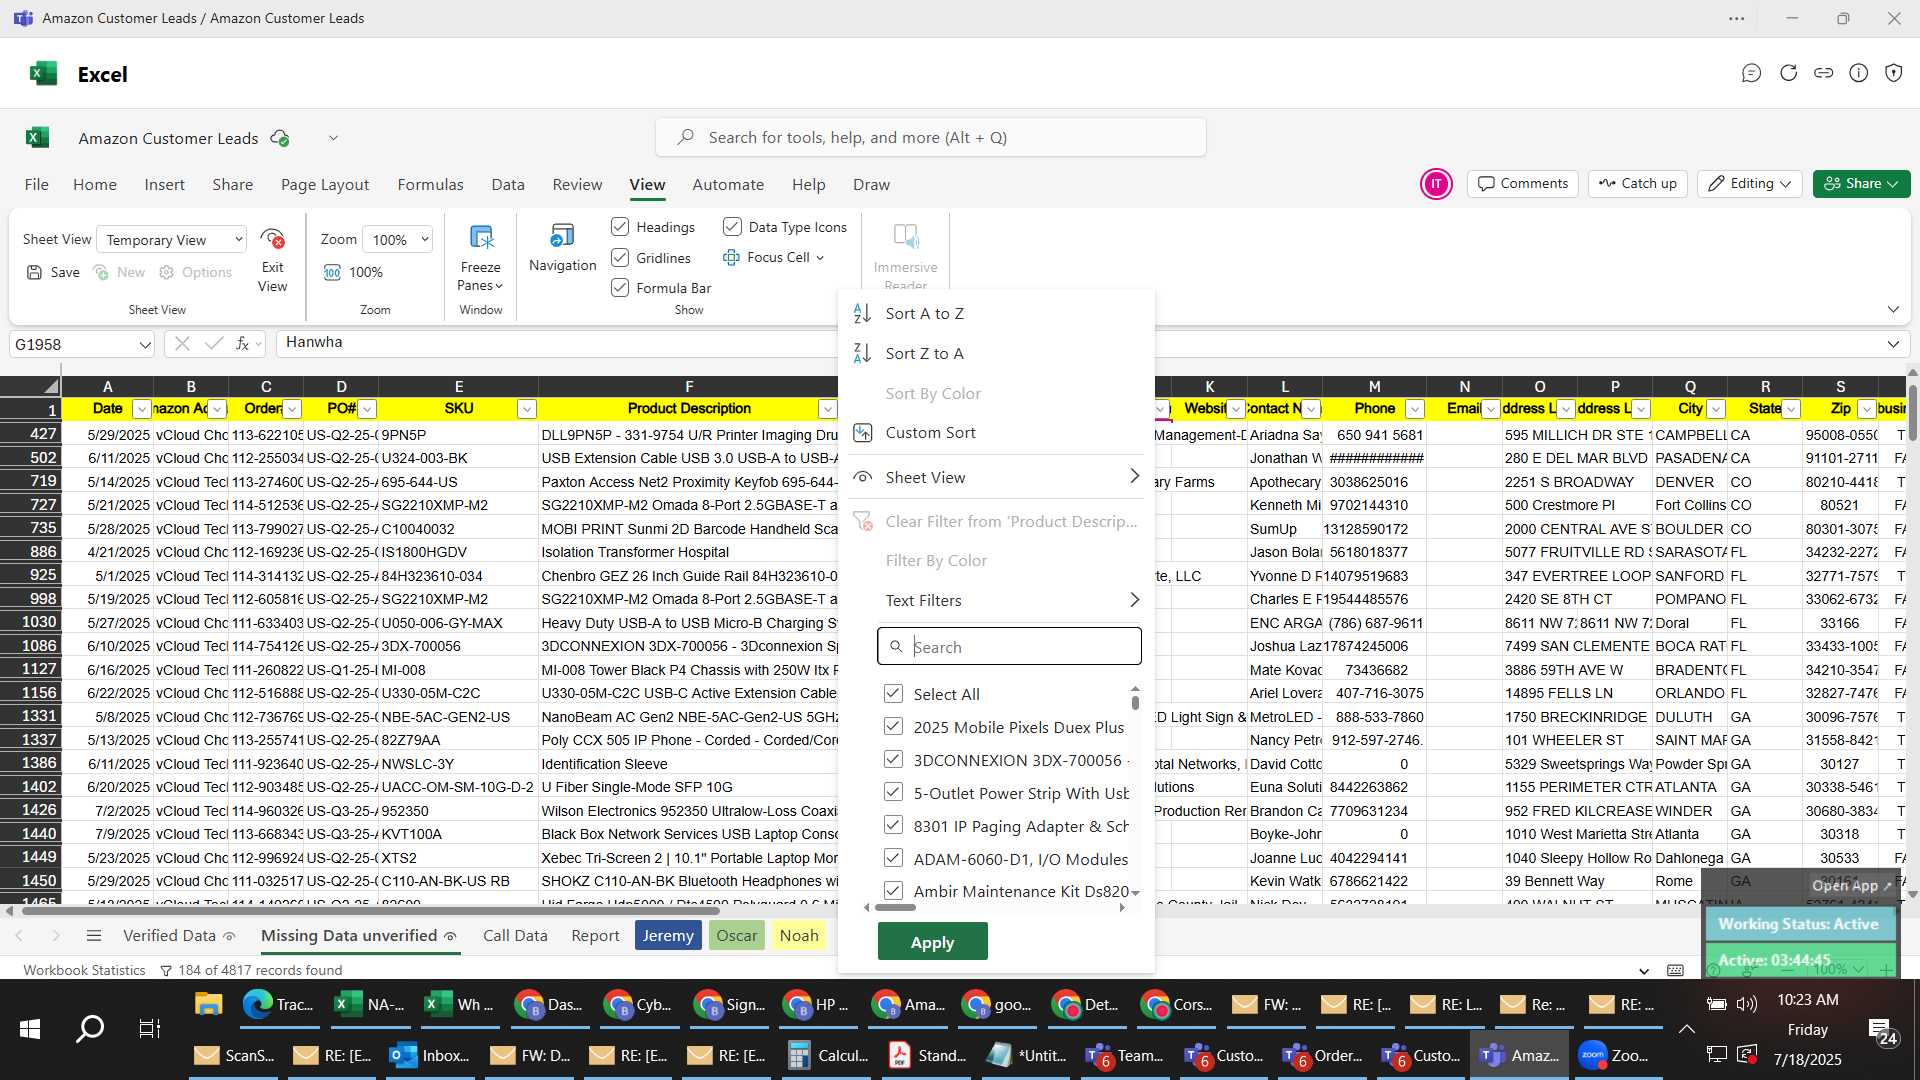The height and width of the screenshot is (1080, 1920).
Task: Click the Freeze Panes icon
Action: (x=481, y=238)
